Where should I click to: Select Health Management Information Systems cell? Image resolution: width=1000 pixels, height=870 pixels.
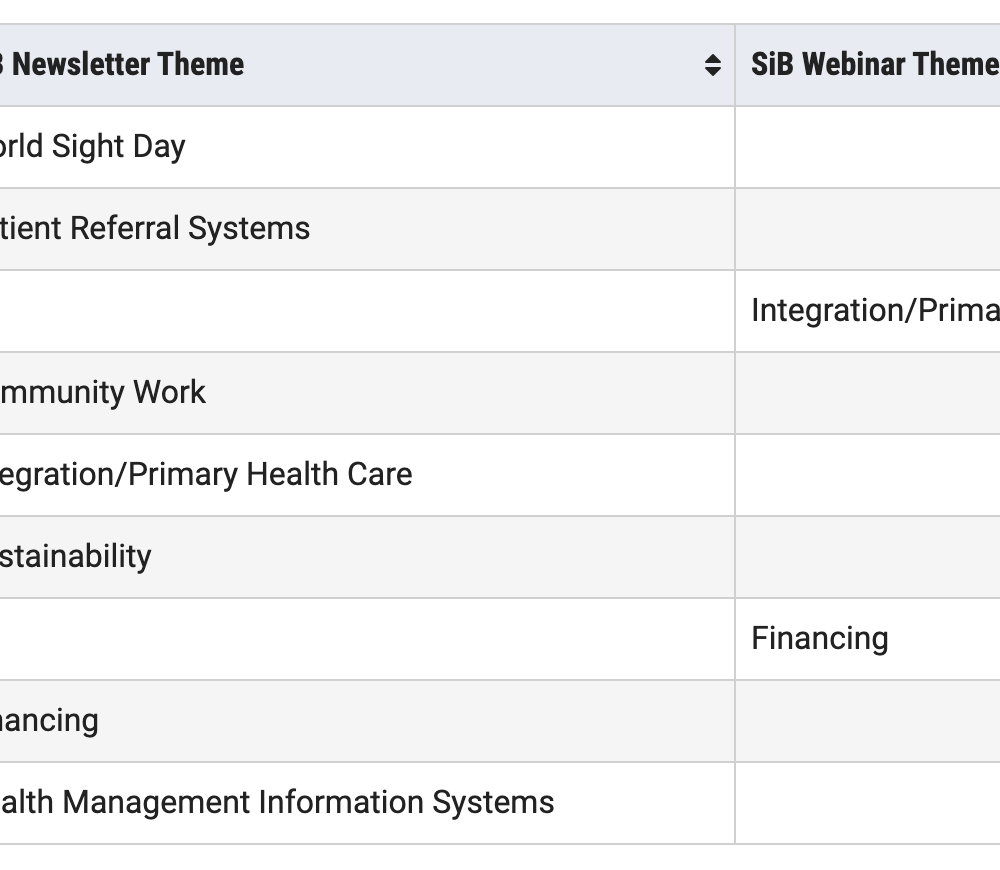(367, 803)
